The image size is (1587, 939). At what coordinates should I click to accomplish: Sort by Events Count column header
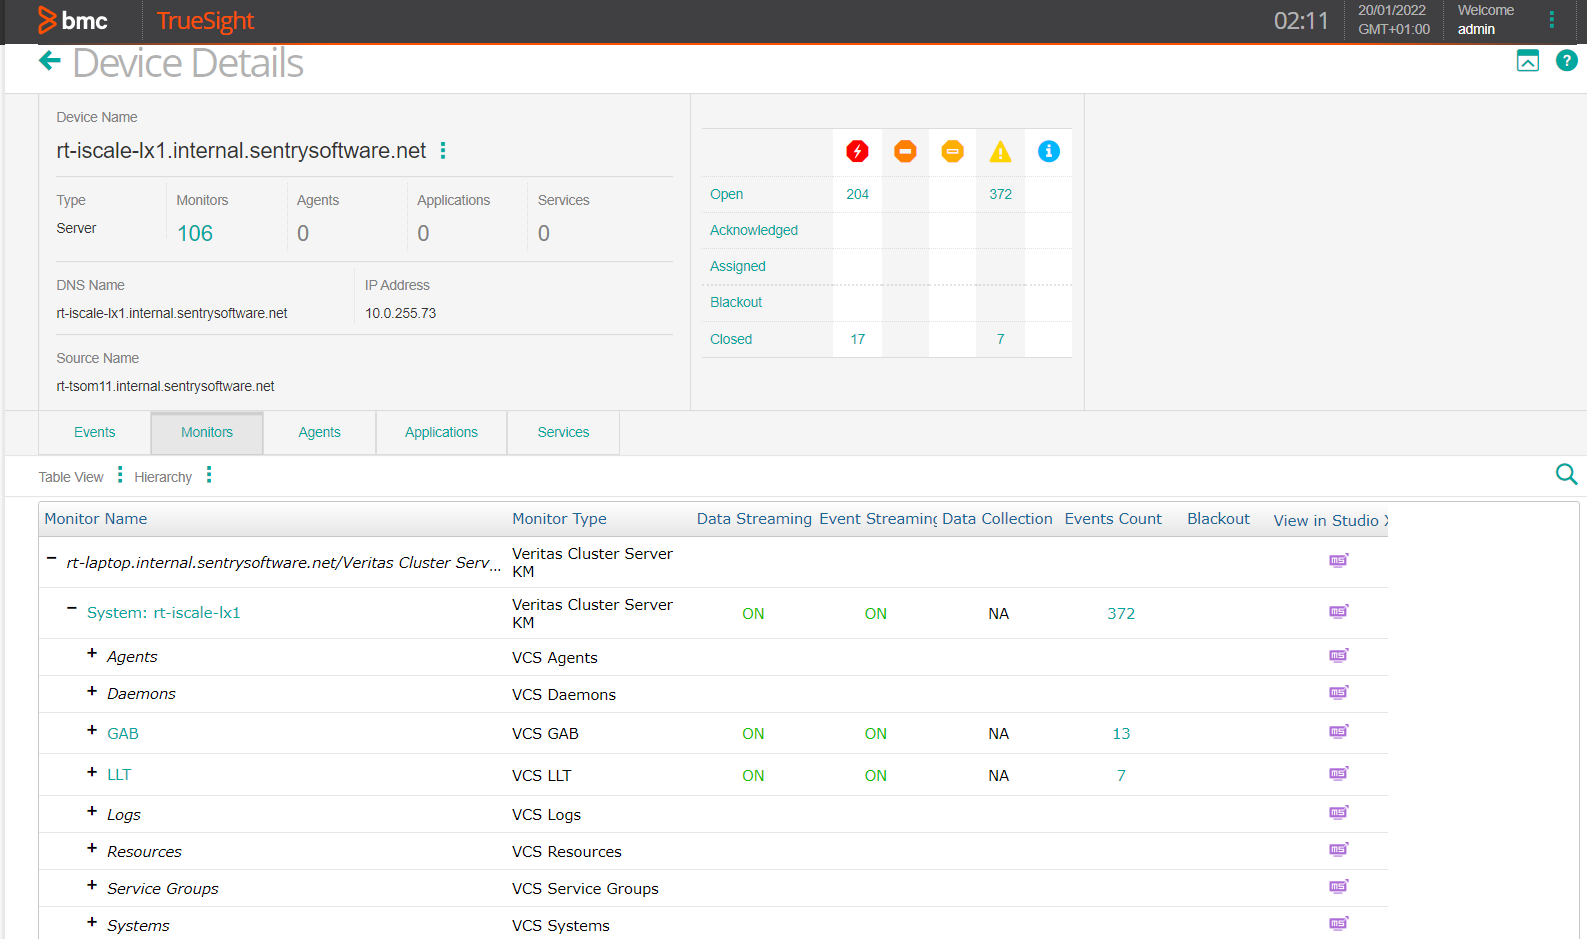pos(1113,519)
